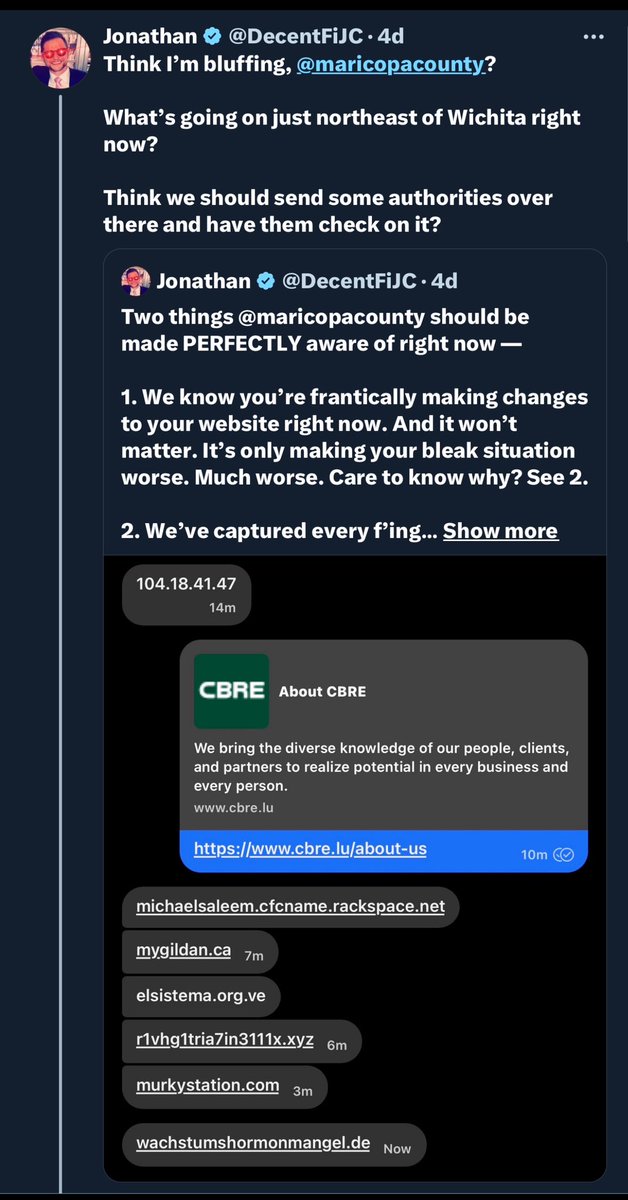
Task: Open the small avatar in the quoted tweet
Action: tap(136, 282)
